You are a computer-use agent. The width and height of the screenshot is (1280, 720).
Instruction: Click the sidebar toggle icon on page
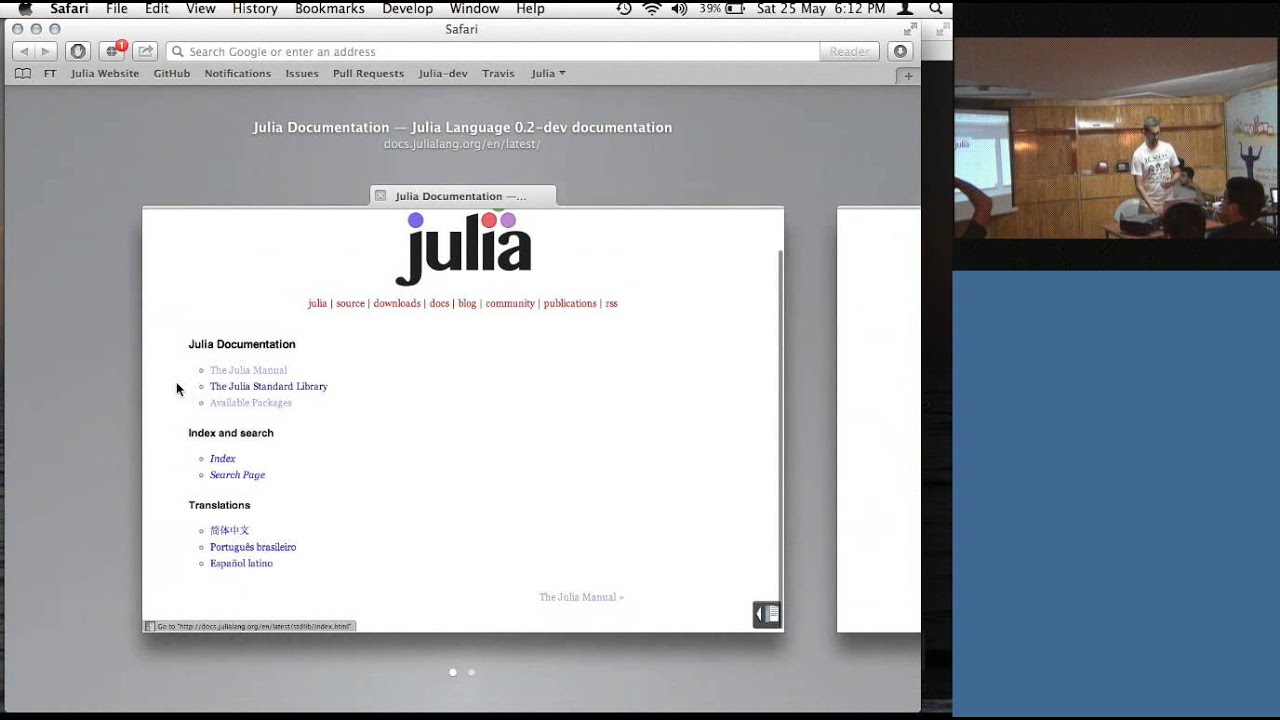click(766, 614)
